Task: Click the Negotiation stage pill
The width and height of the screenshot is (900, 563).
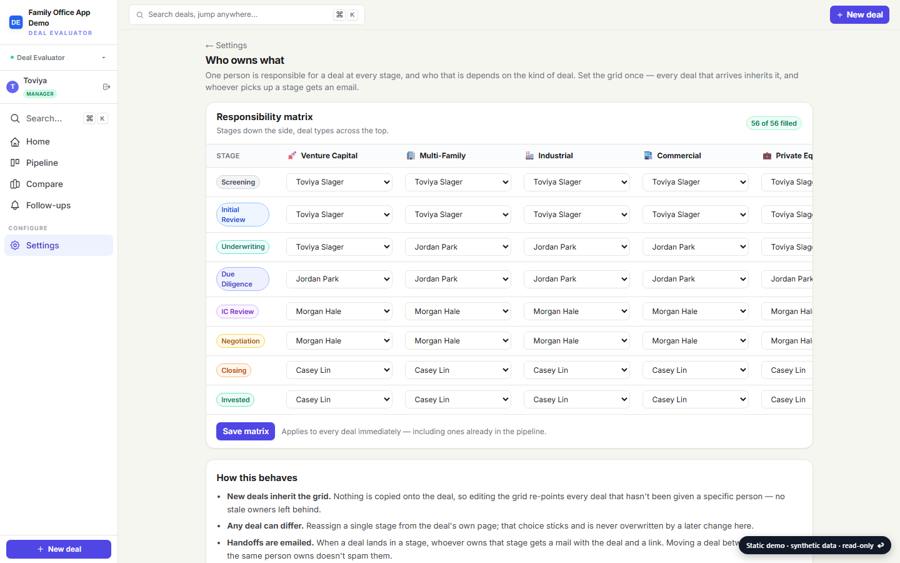Action: [240, 341]
